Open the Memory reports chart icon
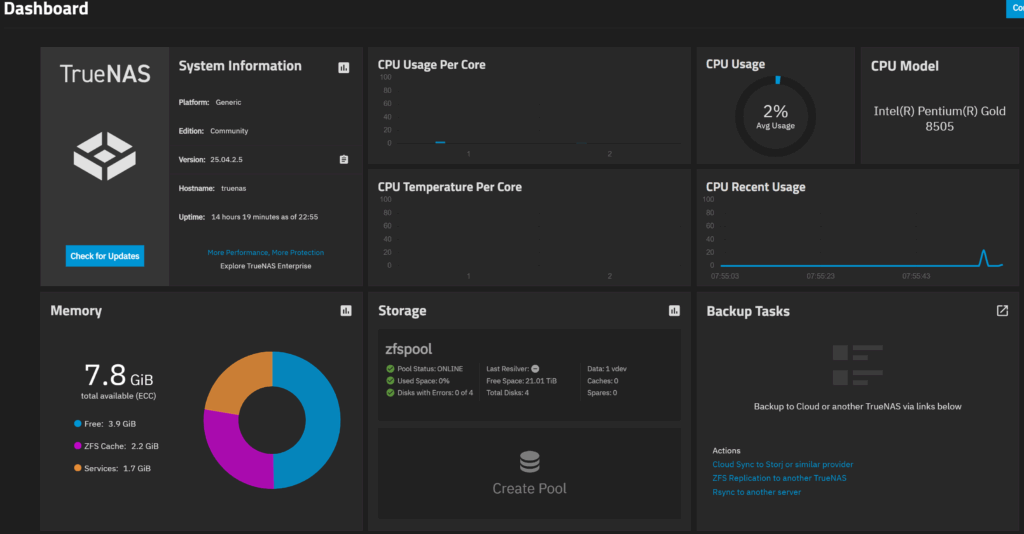The width and height of the screenshot is (1024, 534). coord(346,311)
